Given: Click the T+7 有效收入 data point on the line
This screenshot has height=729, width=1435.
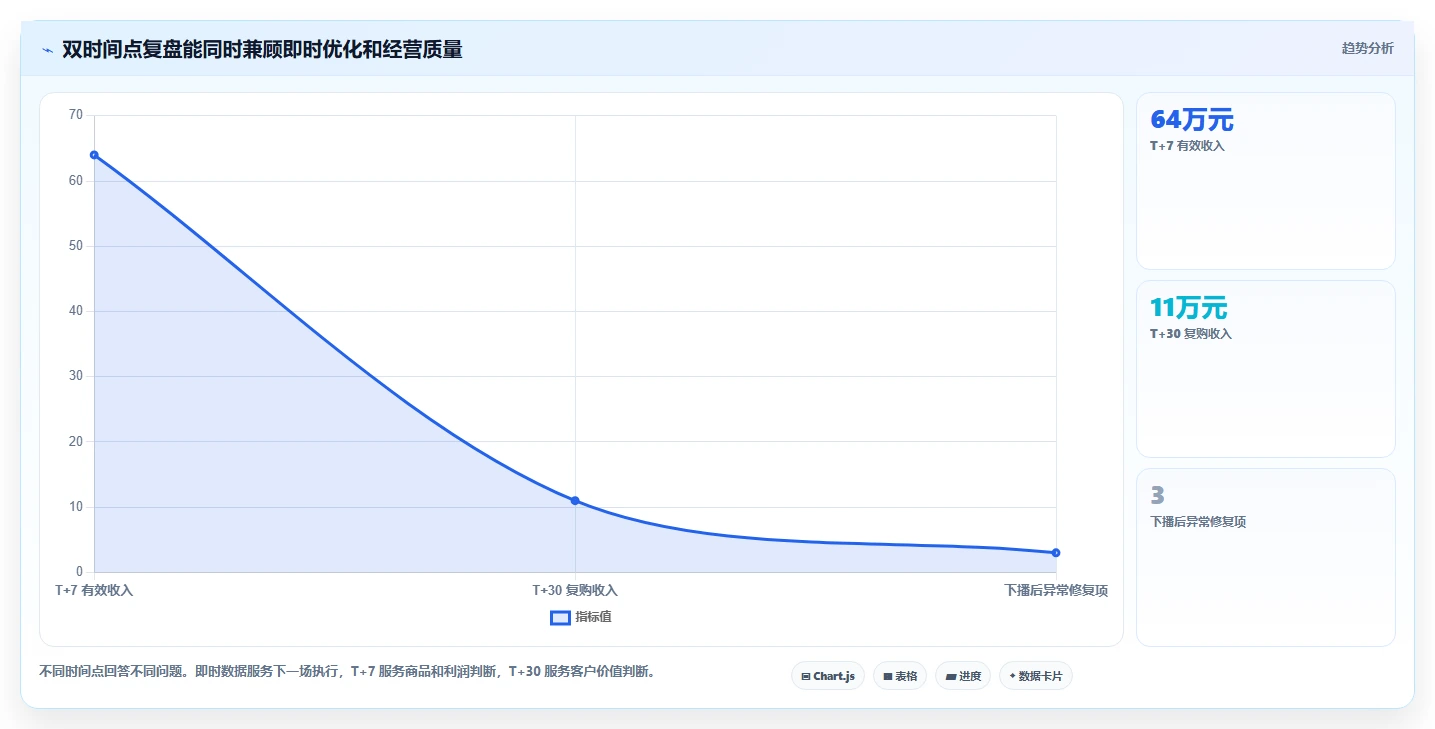Looking at the screenshot, I should coord(94,155).
